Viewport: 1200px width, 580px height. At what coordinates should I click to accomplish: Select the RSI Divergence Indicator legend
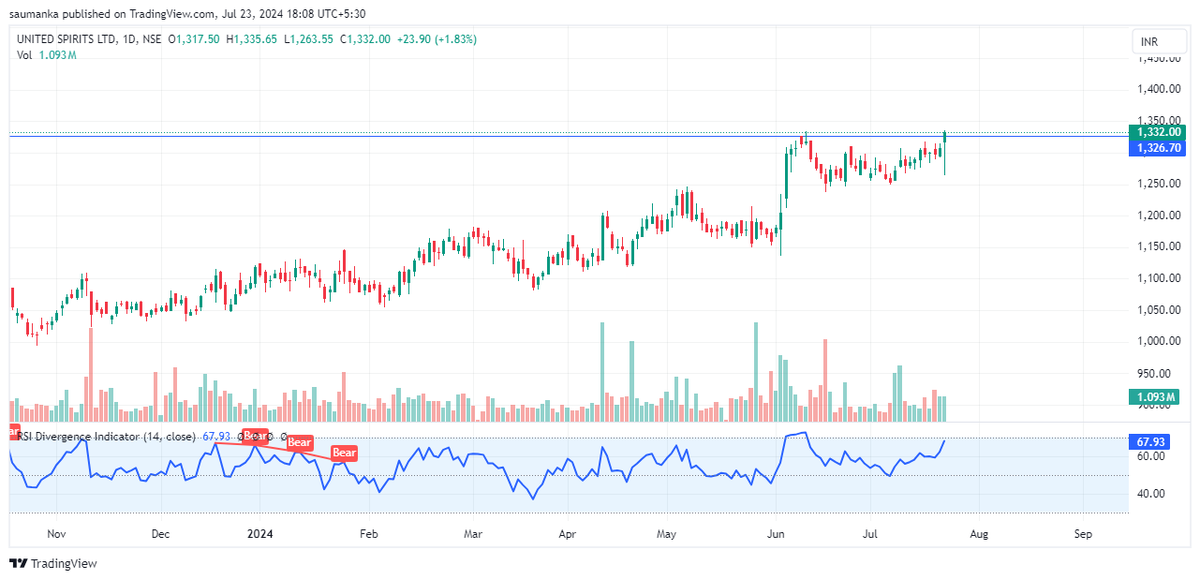point(107,437)
